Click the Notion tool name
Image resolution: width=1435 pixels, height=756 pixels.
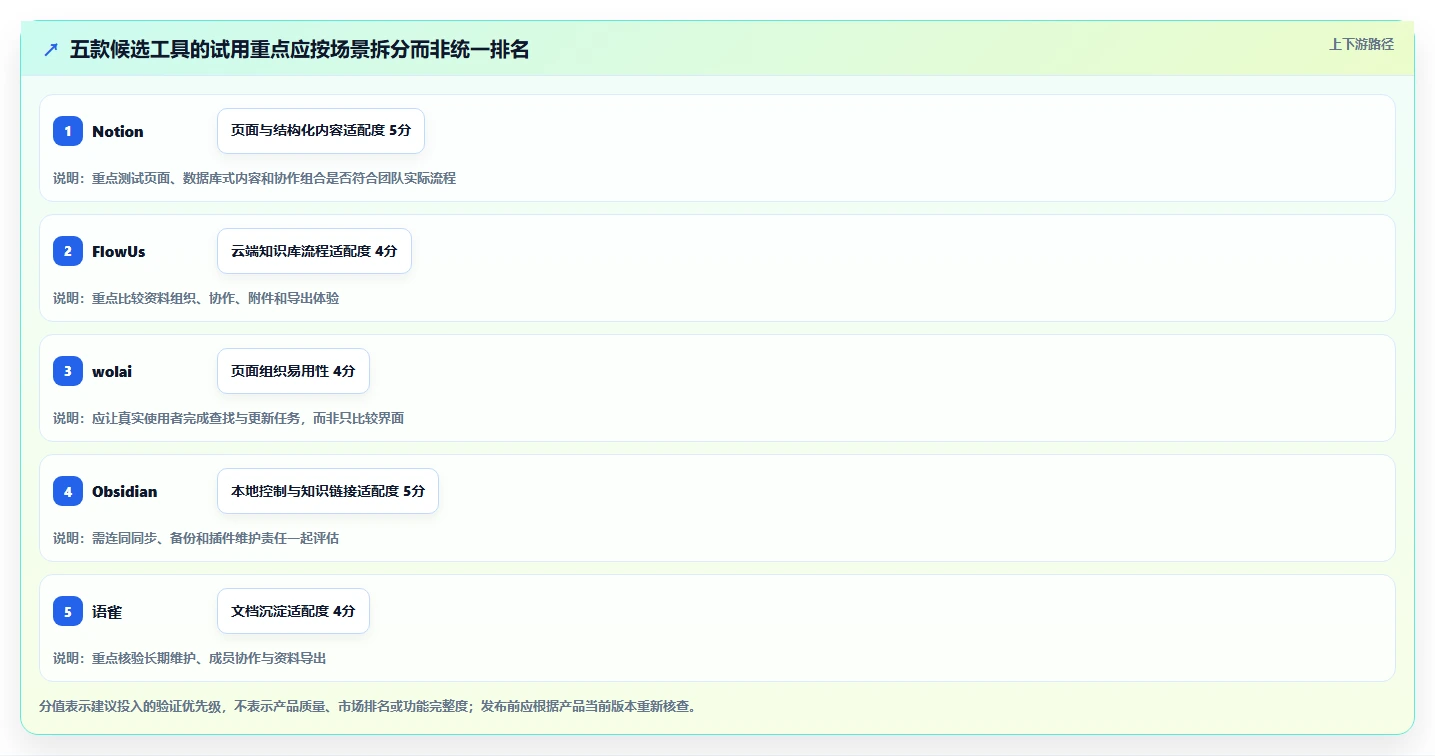tap(118, 131)
